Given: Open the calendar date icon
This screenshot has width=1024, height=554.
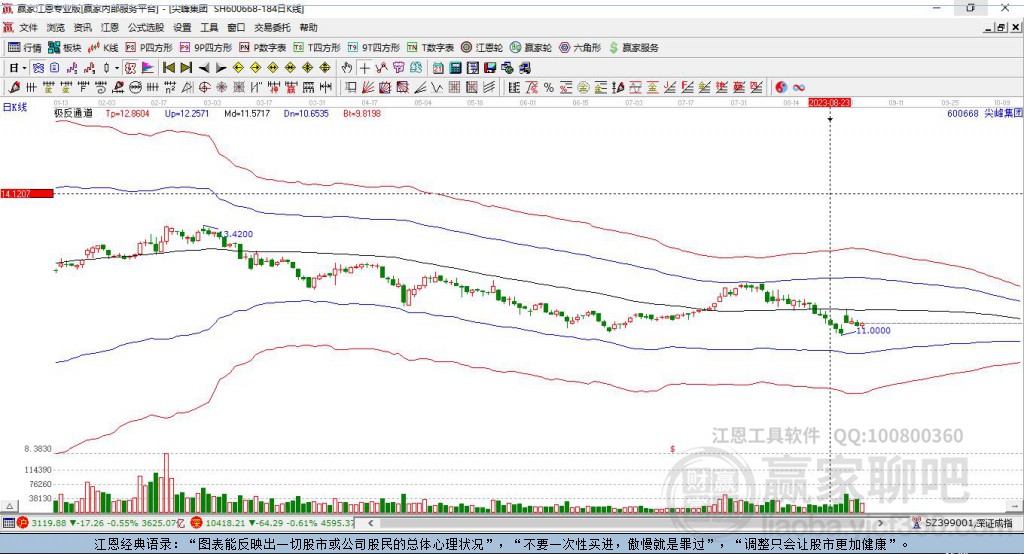Looking at the screenshot, I should tap(438, 68).
